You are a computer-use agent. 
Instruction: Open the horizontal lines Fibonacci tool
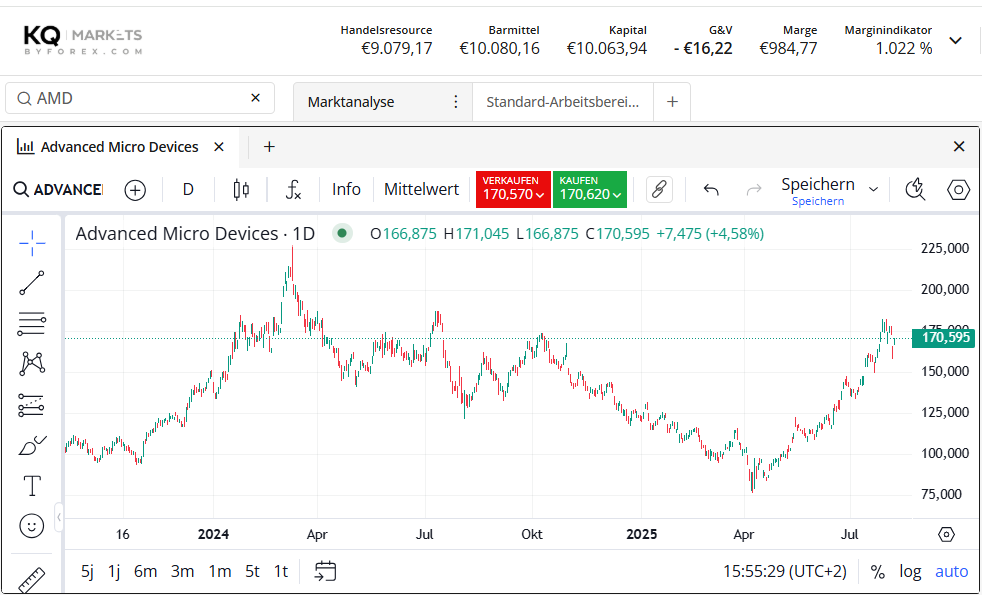click(32, 324)
